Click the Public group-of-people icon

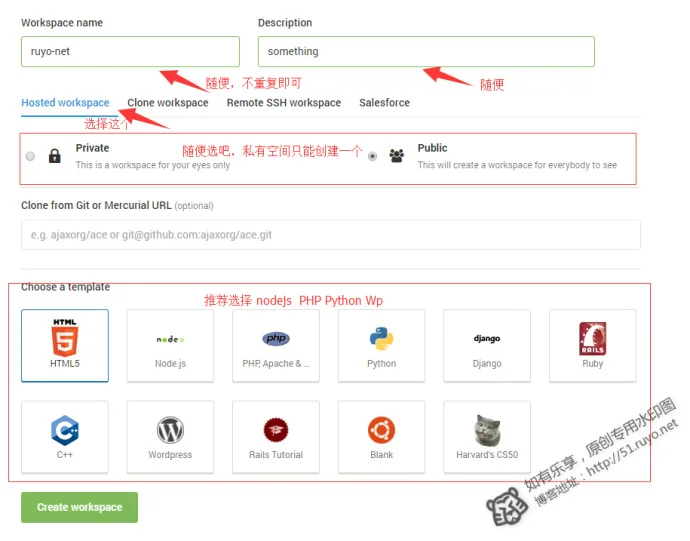pyautogui.click(x=396, y=156)
